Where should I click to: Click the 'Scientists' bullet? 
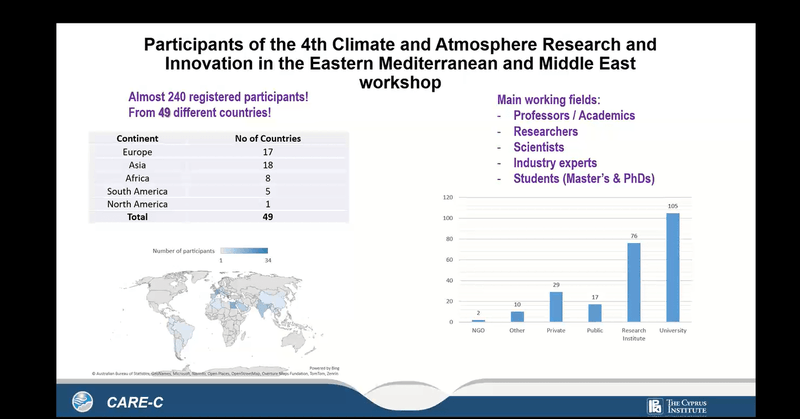[x=539, y=147]
